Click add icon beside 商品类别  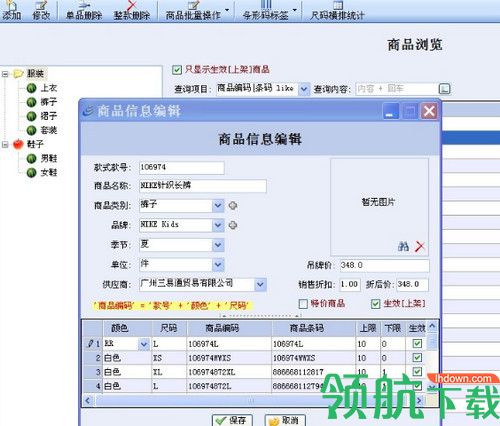click(233, 205)
